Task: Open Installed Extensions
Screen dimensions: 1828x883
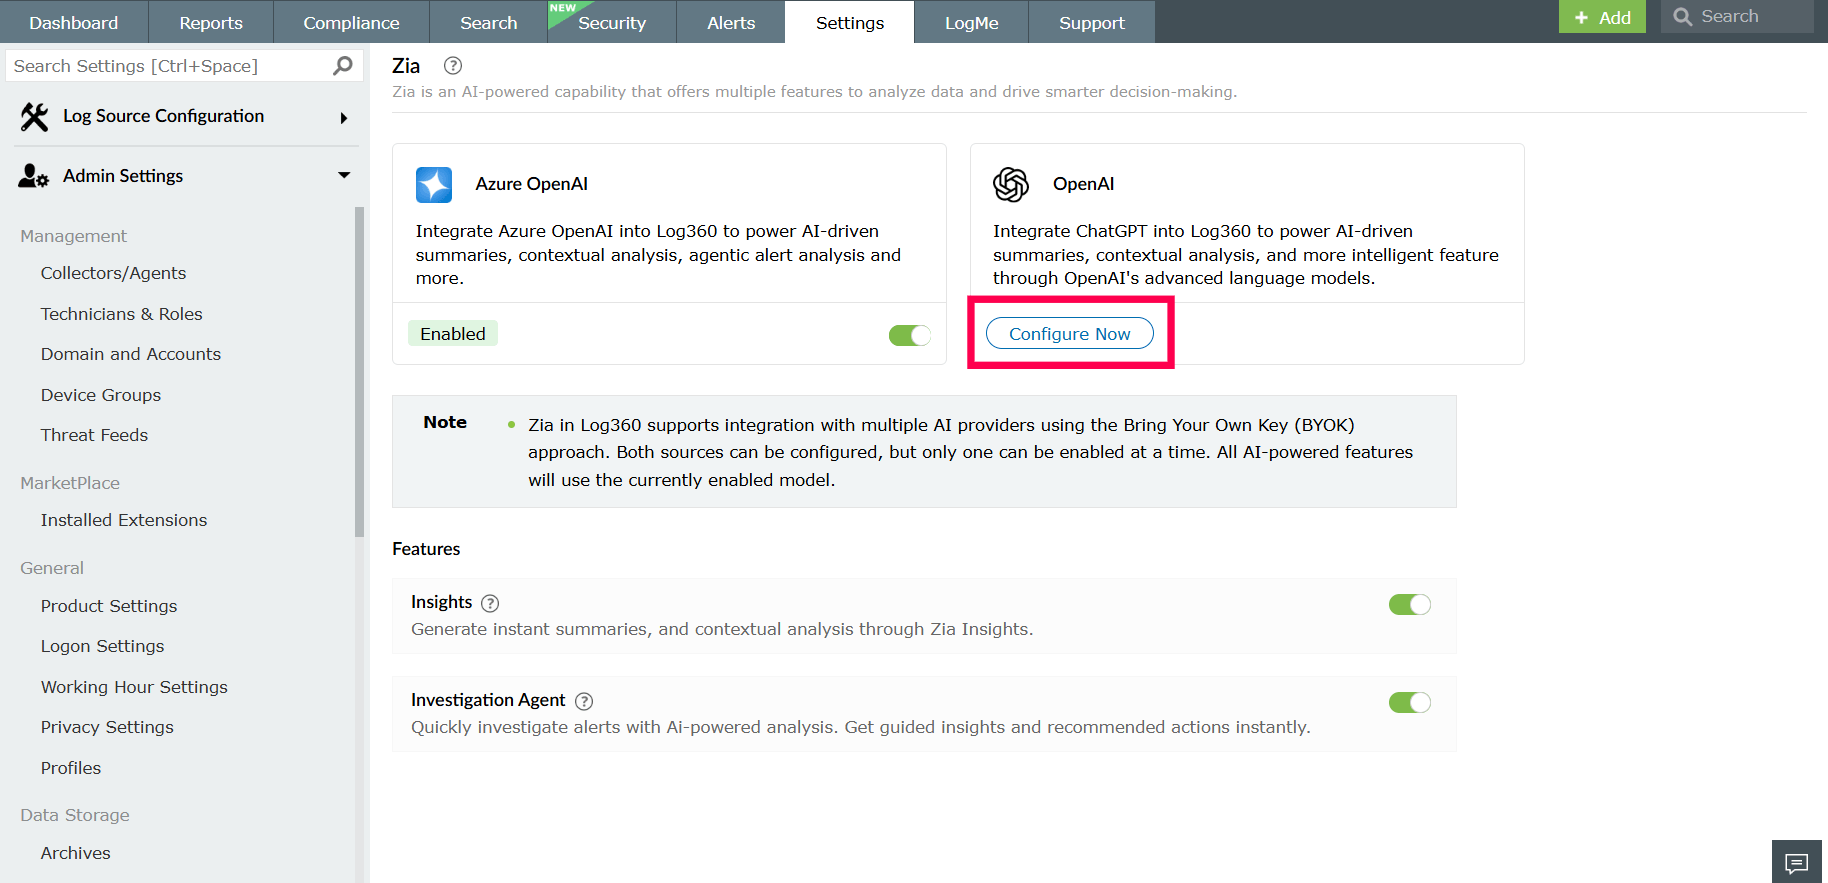Action: (x=124, y=520)
